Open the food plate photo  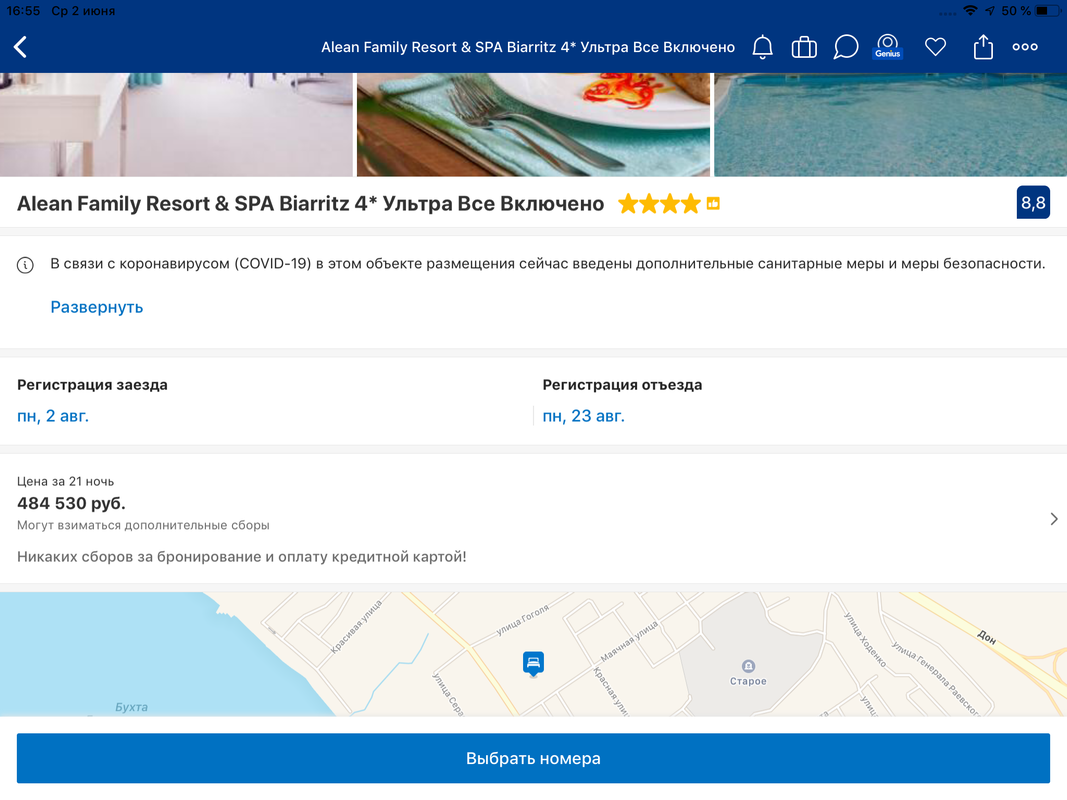click(534, 124)
